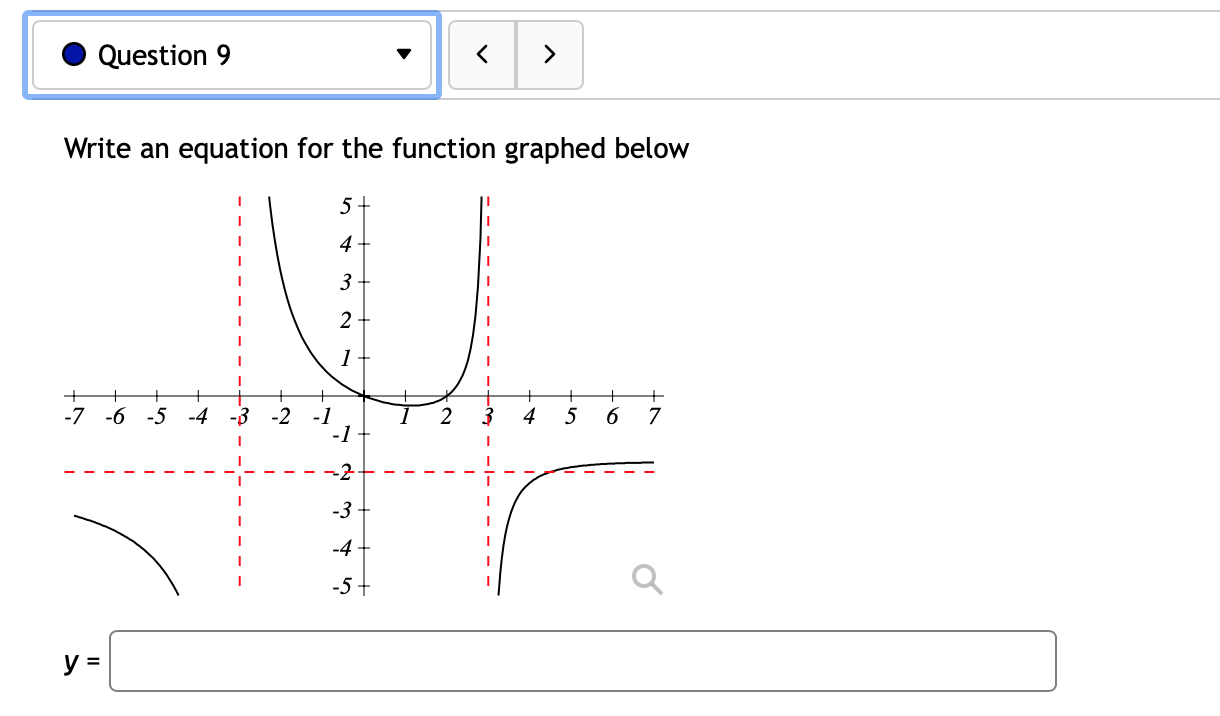Viewport: 1220px width, 716px height.
Task: Click the dropdown caret on the question selector
Action: (x=403, y=56)
